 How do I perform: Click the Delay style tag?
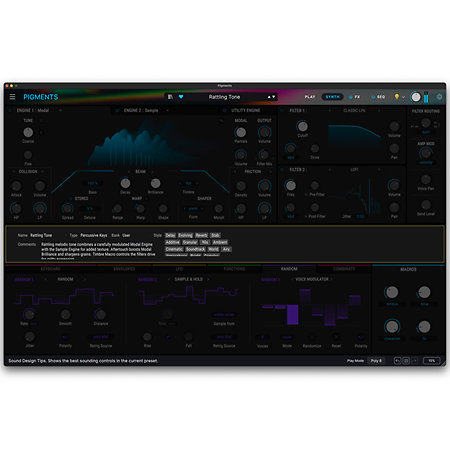(170, 235)
